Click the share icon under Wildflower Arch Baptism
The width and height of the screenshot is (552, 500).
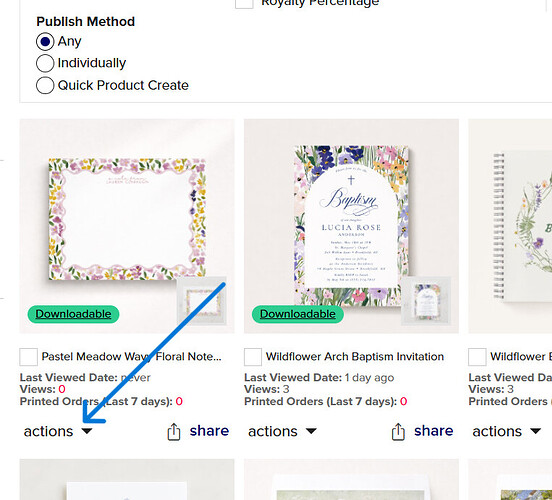click(x=398, y=432)
